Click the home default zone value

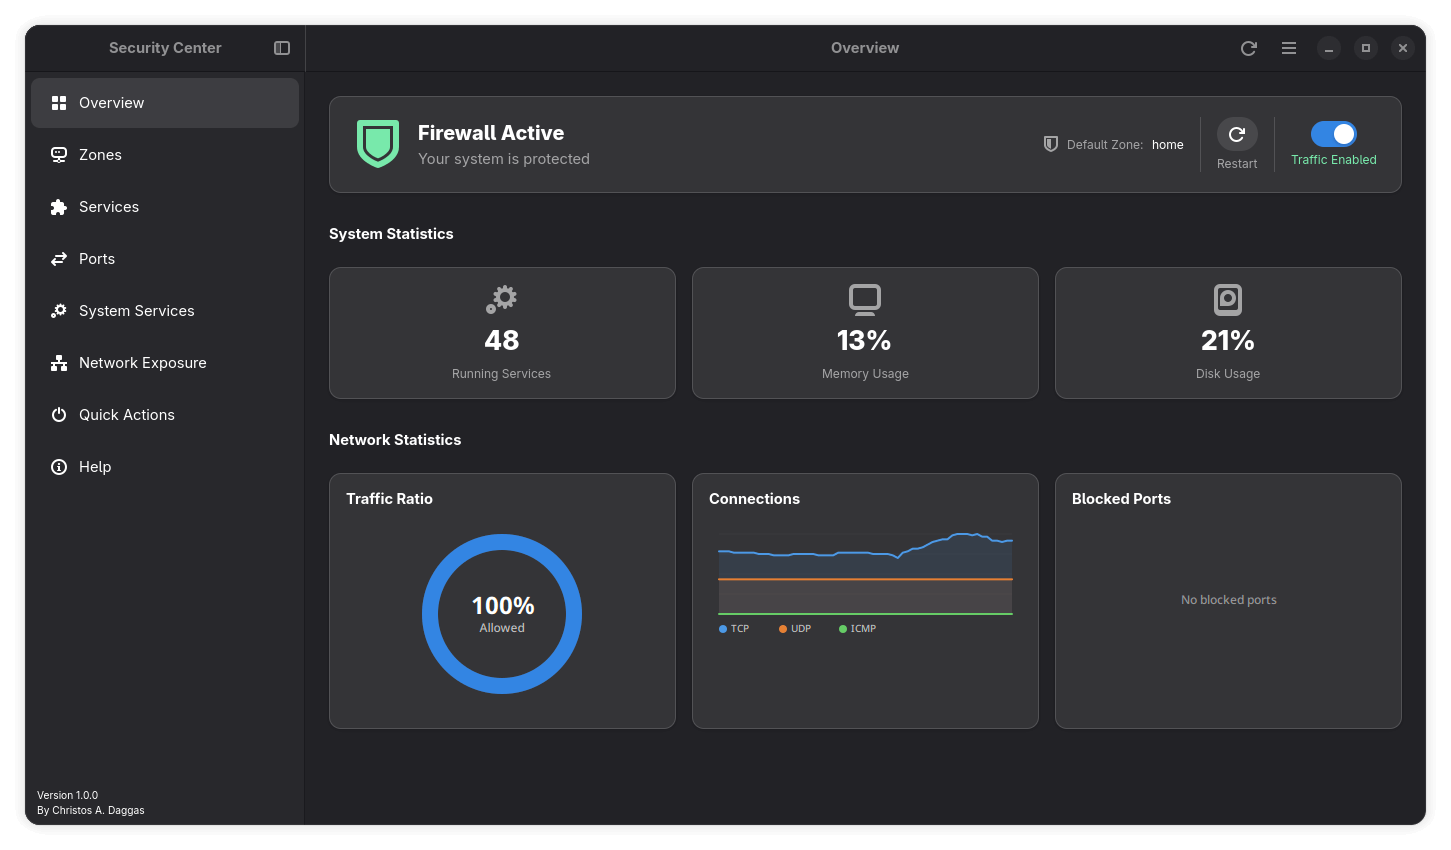[1167, 145]
